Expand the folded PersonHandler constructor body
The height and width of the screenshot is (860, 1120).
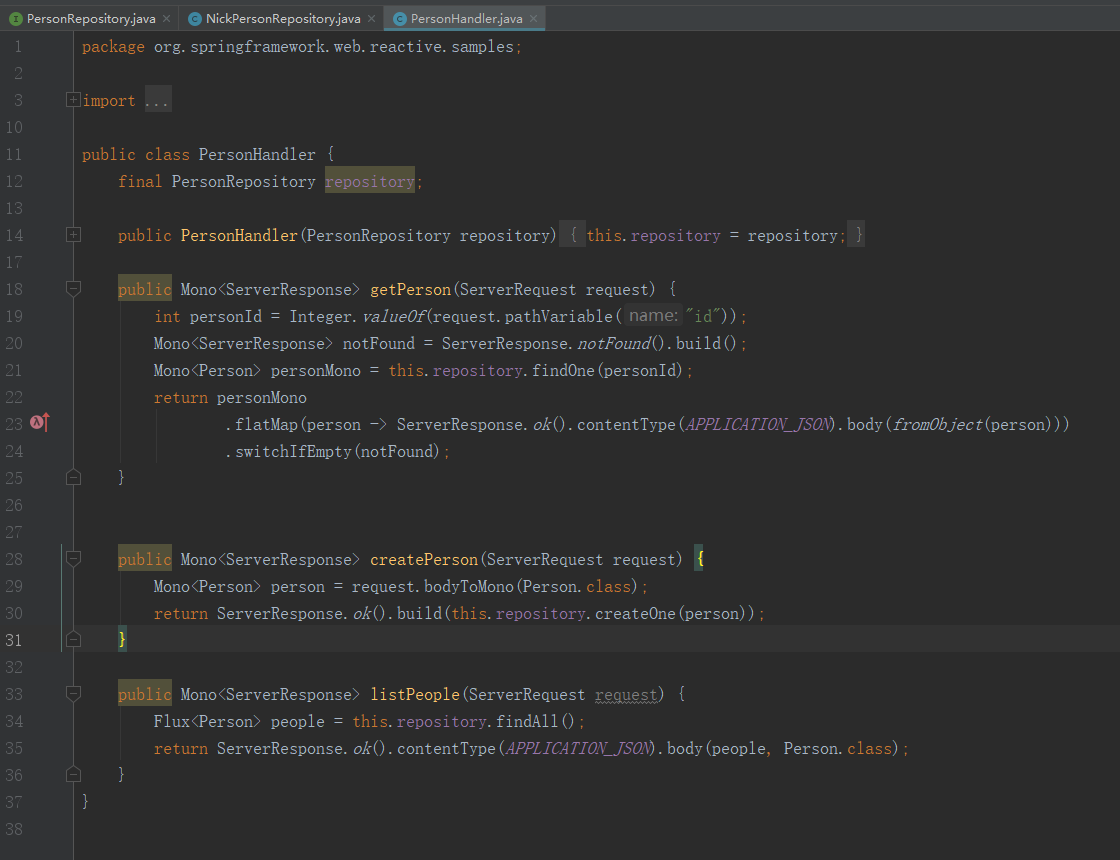coord(73,234)
